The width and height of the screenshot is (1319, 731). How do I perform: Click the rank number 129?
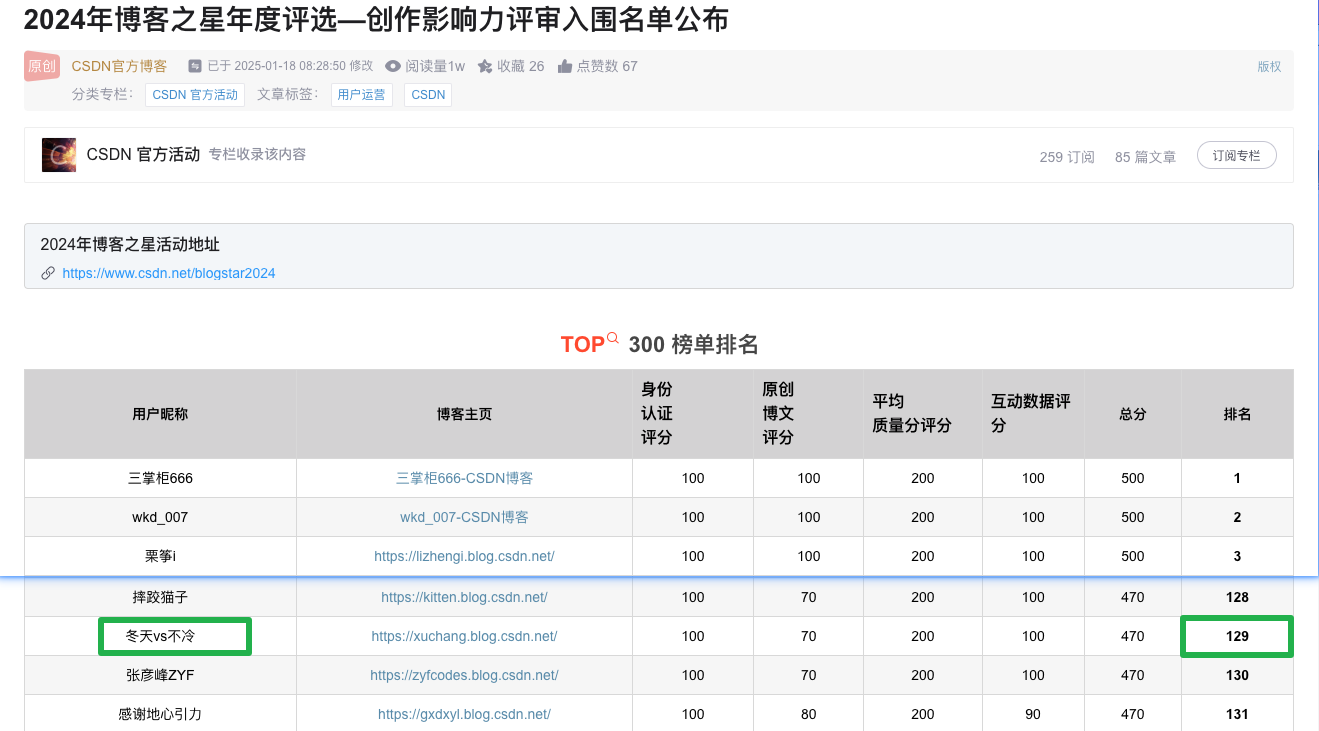pos(1237,636)
